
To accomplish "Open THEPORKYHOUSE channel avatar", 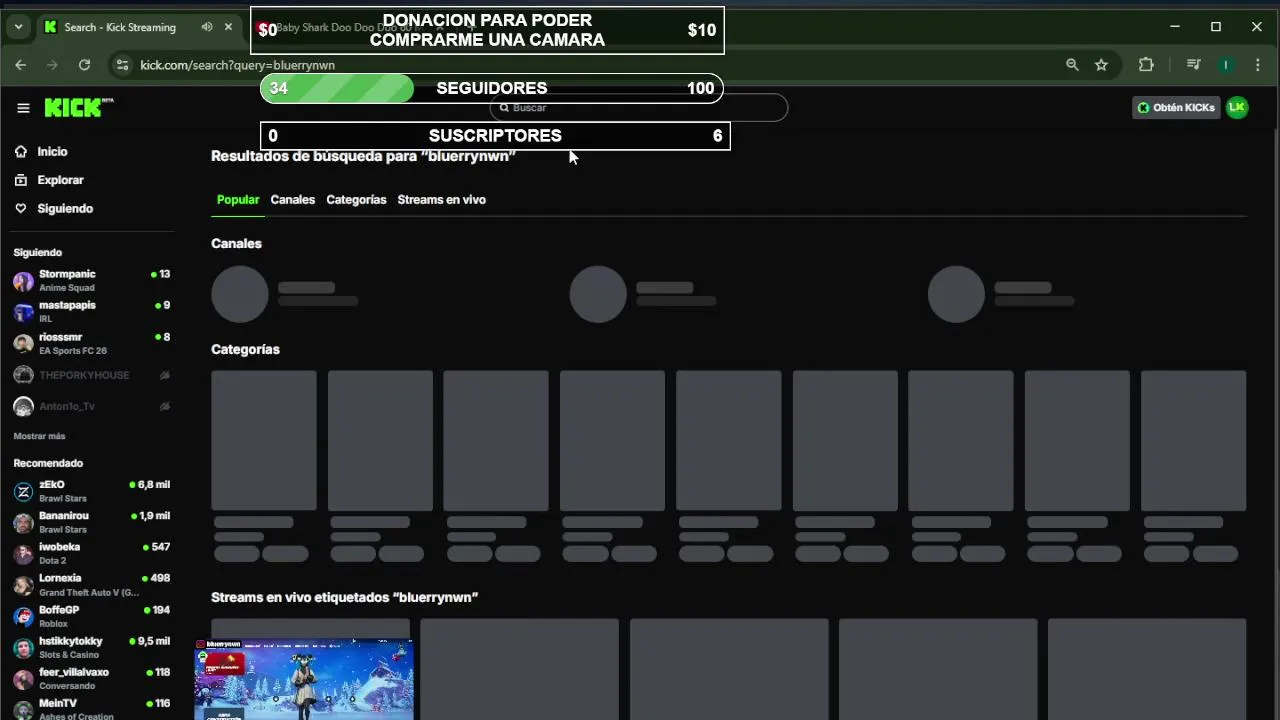I will tap(23, 375).
